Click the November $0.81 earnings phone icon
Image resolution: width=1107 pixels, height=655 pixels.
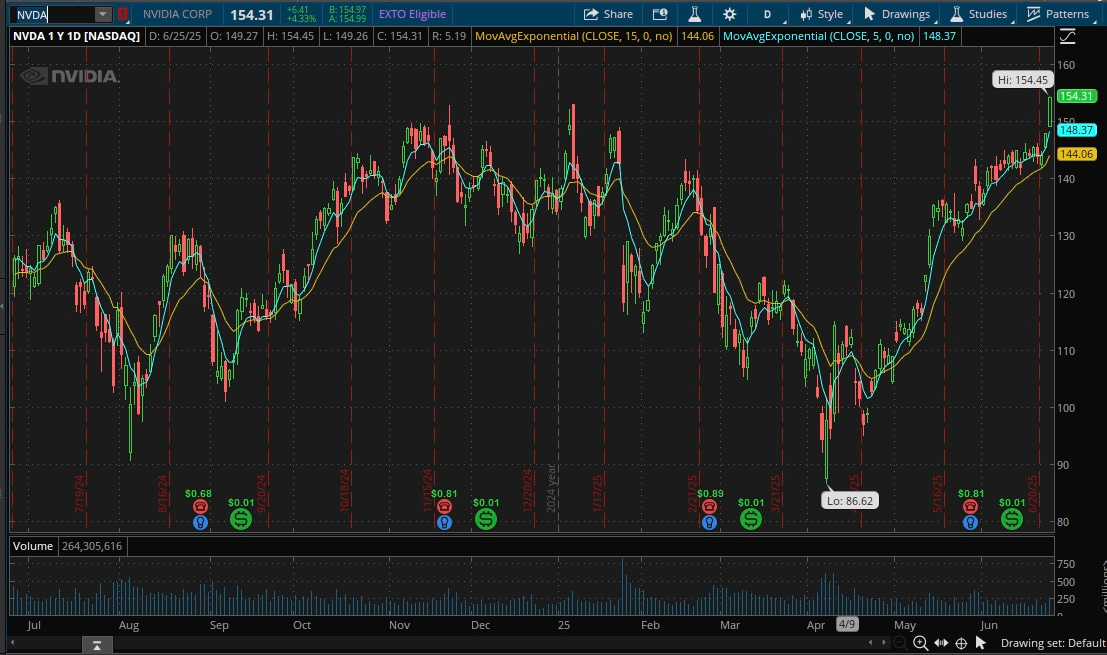pos(444,507)
